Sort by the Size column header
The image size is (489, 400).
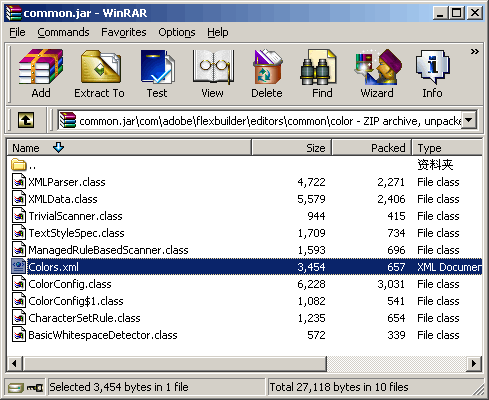tap(292, 148)
